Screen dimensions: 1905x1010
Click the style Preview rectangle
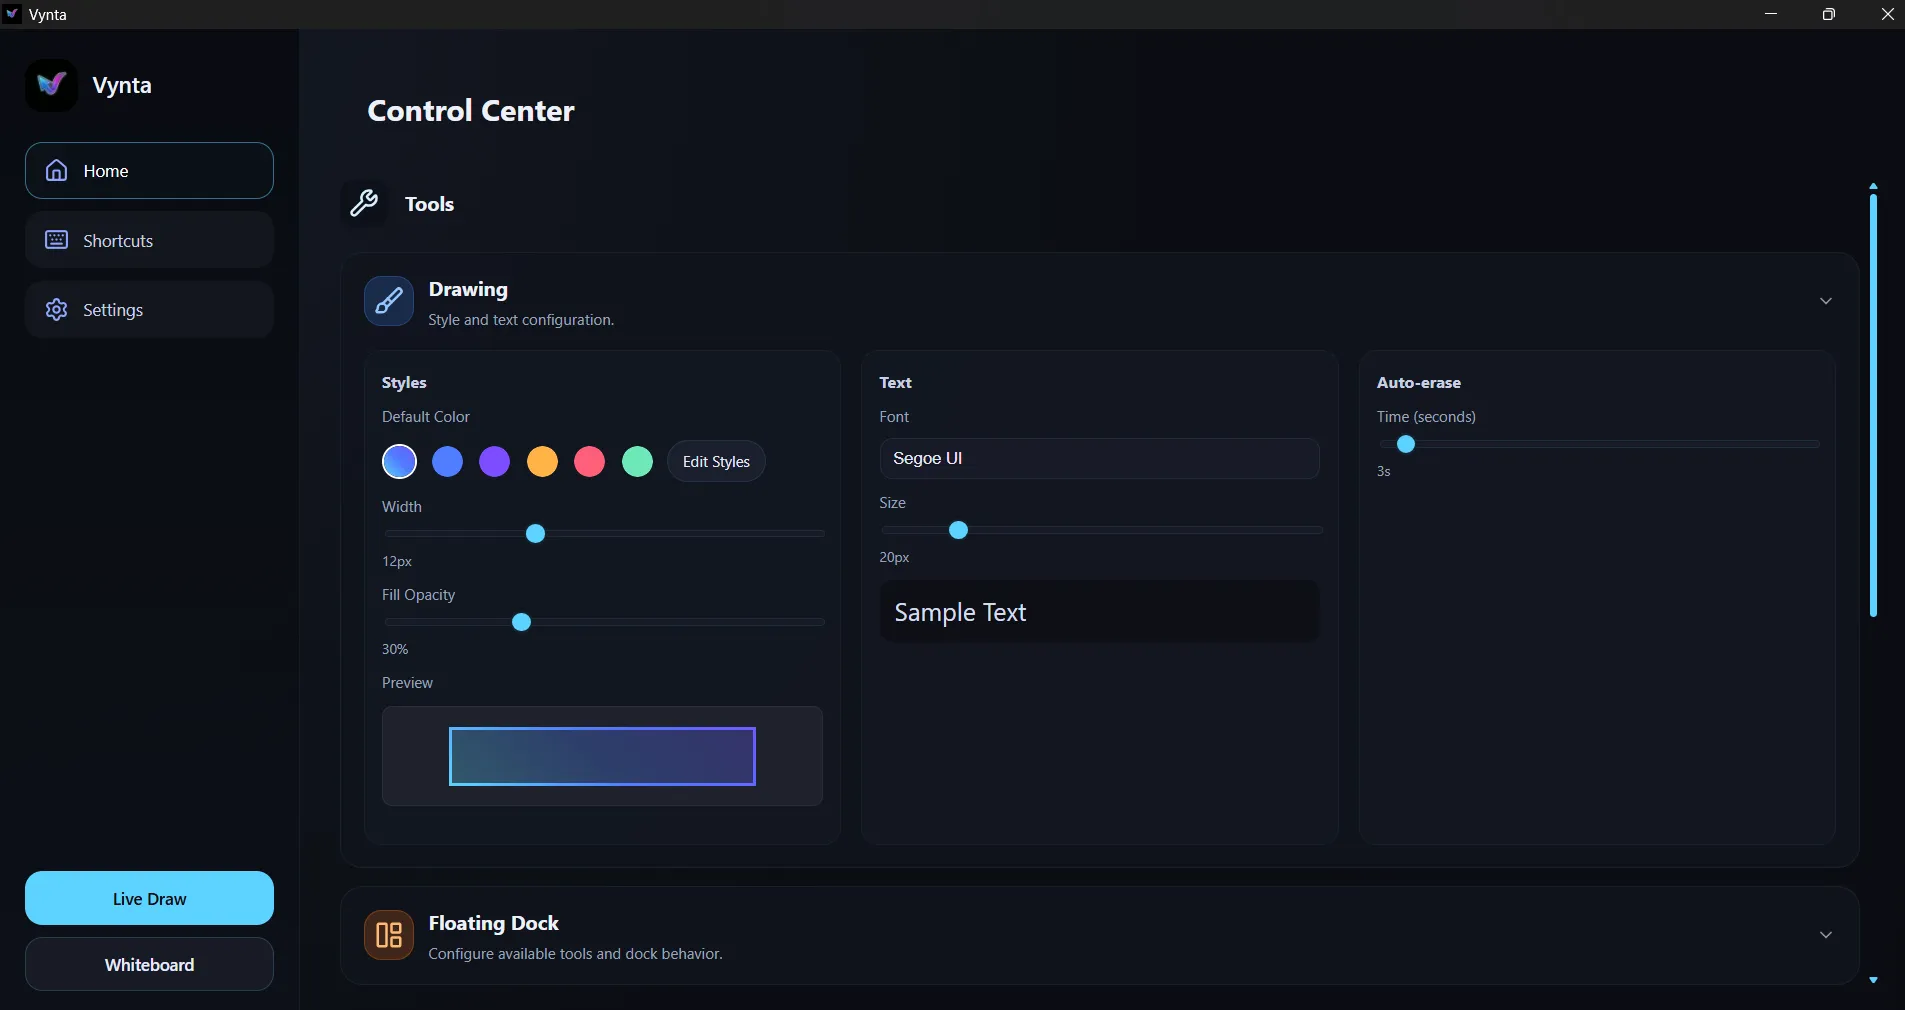602,756
